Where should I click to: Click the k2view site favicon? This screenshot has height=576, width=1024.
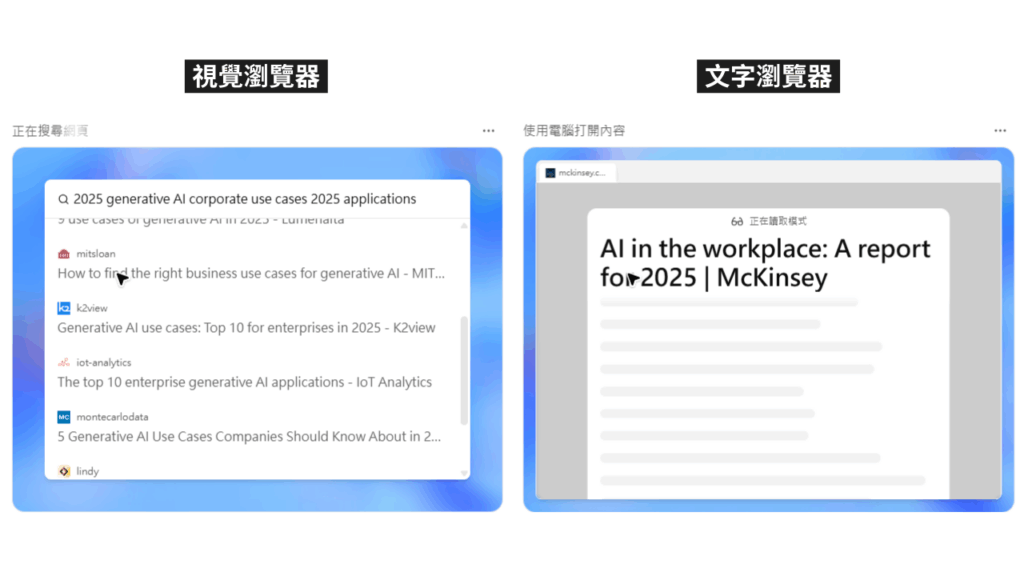click(63, 308)
